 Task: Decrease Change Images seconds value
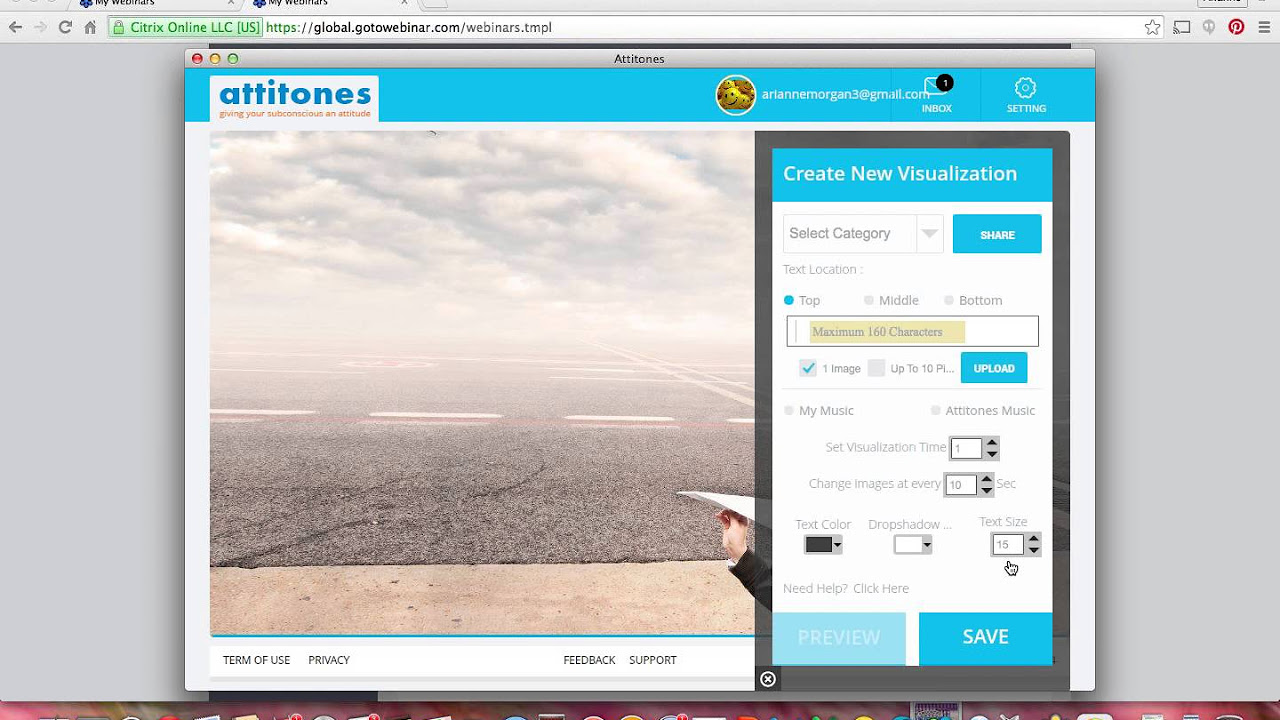click(987, 490)
